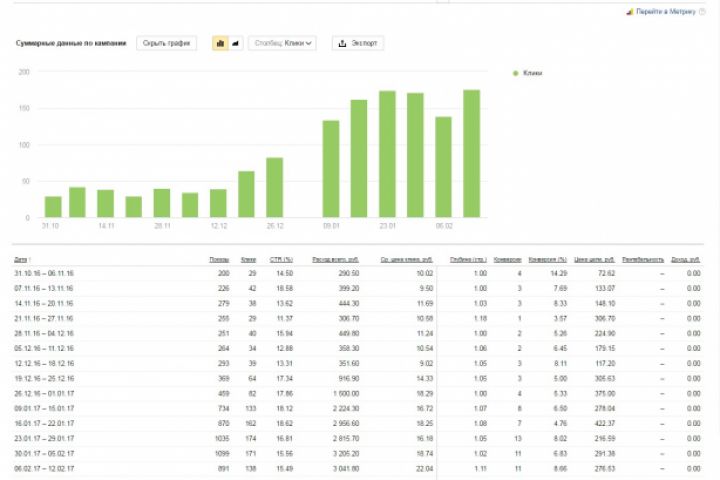
Task: Click the chart bar above the 06.02 label
Action: pos(444,167)
